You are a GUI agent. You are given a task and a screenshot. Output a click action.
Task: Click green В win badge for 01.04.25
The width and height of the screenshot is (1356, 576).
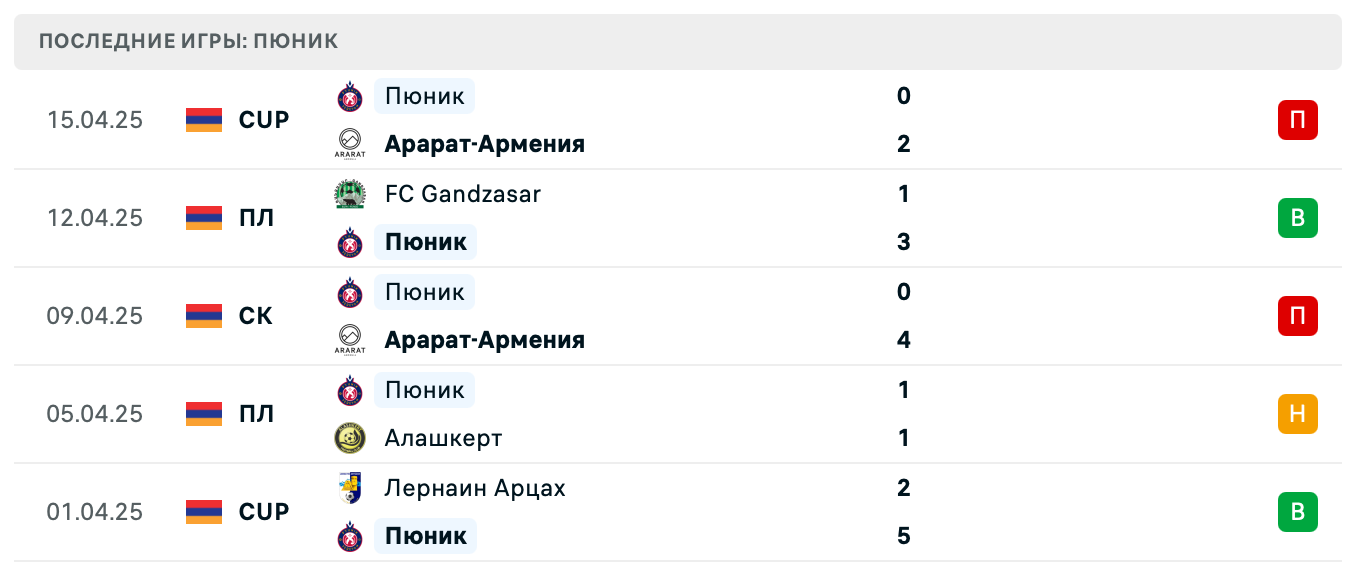coord(1297,512)
